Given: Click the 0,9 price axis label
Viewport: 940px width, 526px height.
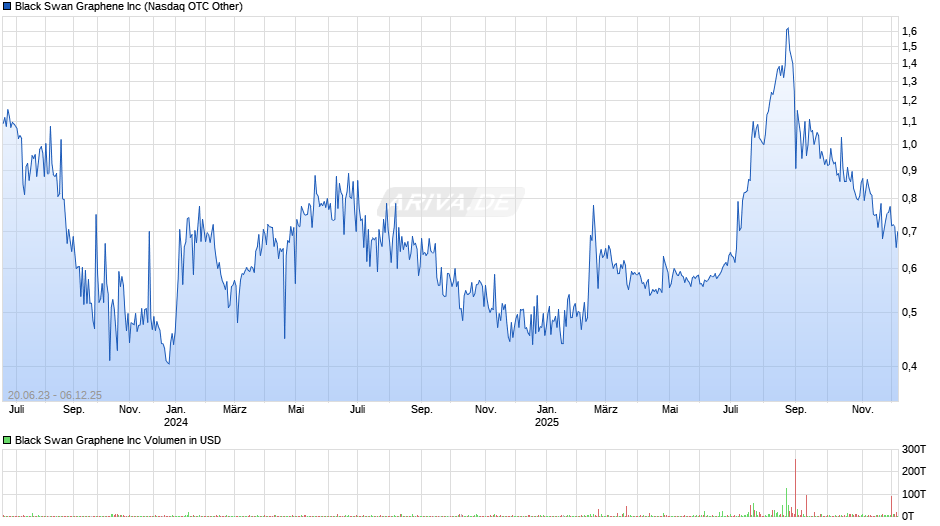Looking at the screenshot, I should click(x=909, y=170).
